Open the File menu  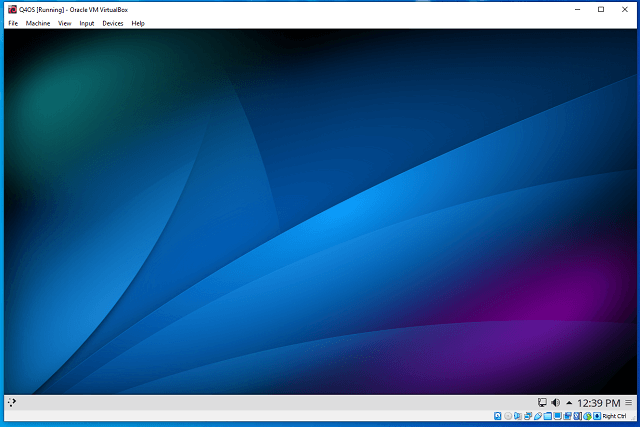13,23
